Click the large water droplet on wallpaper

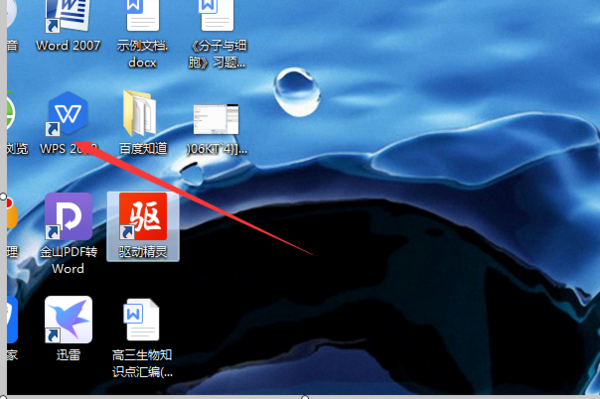click(x=297, y=92)
